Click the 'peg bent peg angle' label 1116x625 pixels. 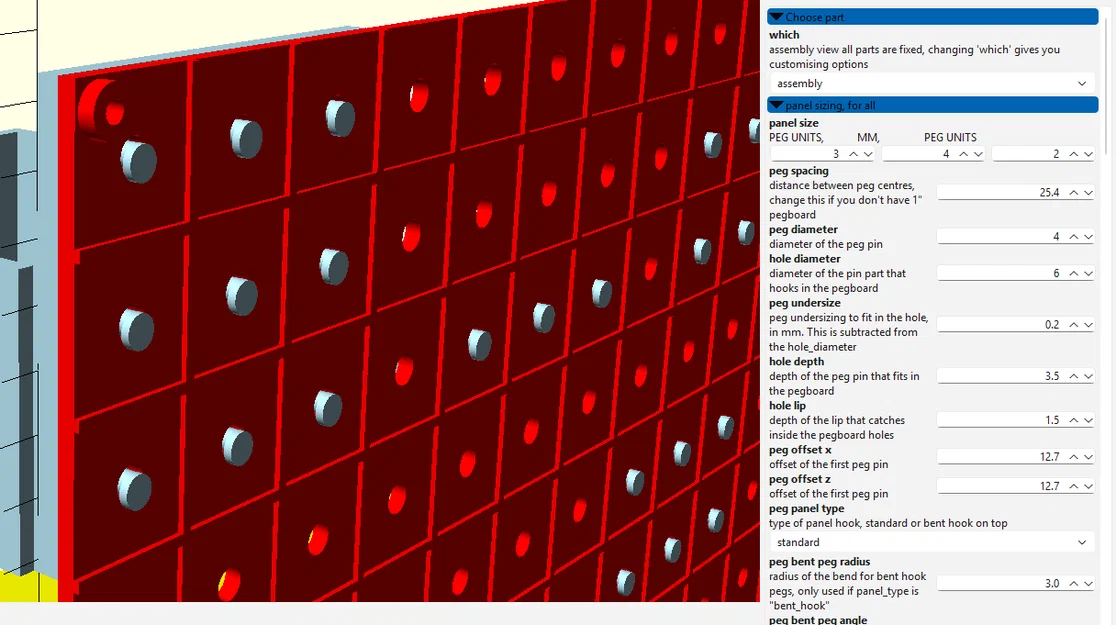click(818, 619)
